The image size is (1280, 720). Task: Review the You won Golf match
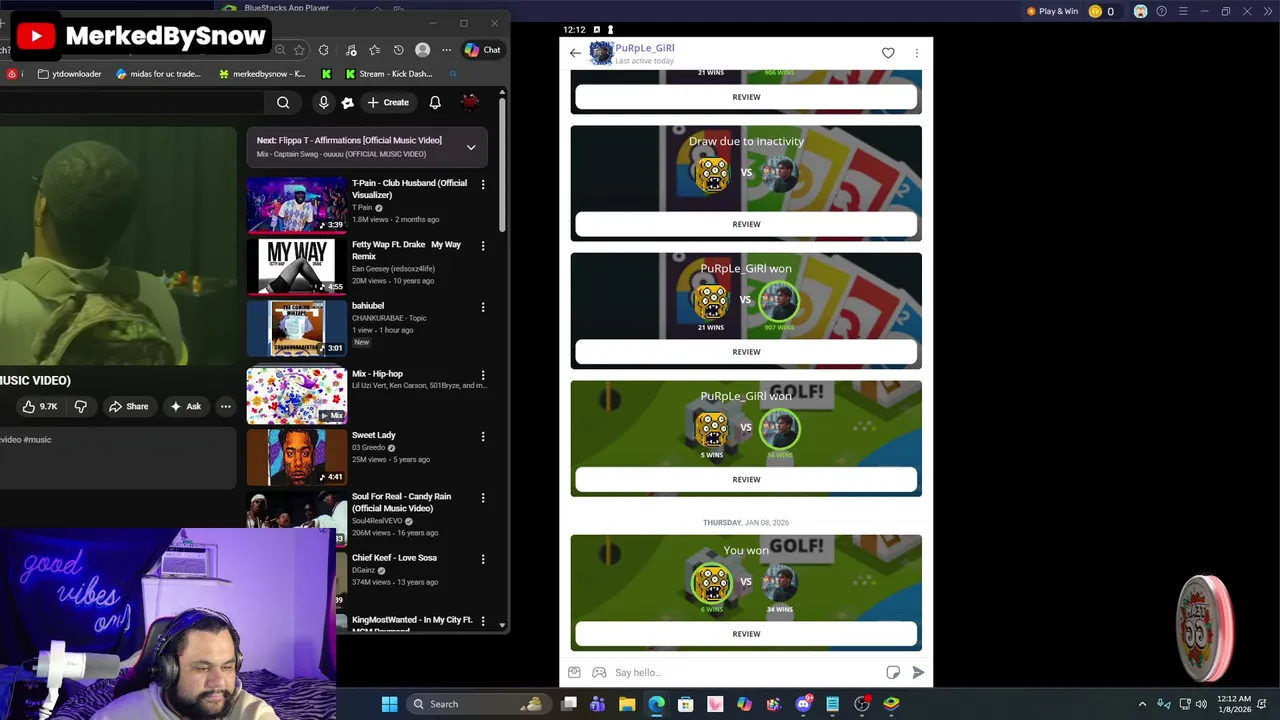coord(746,633)
